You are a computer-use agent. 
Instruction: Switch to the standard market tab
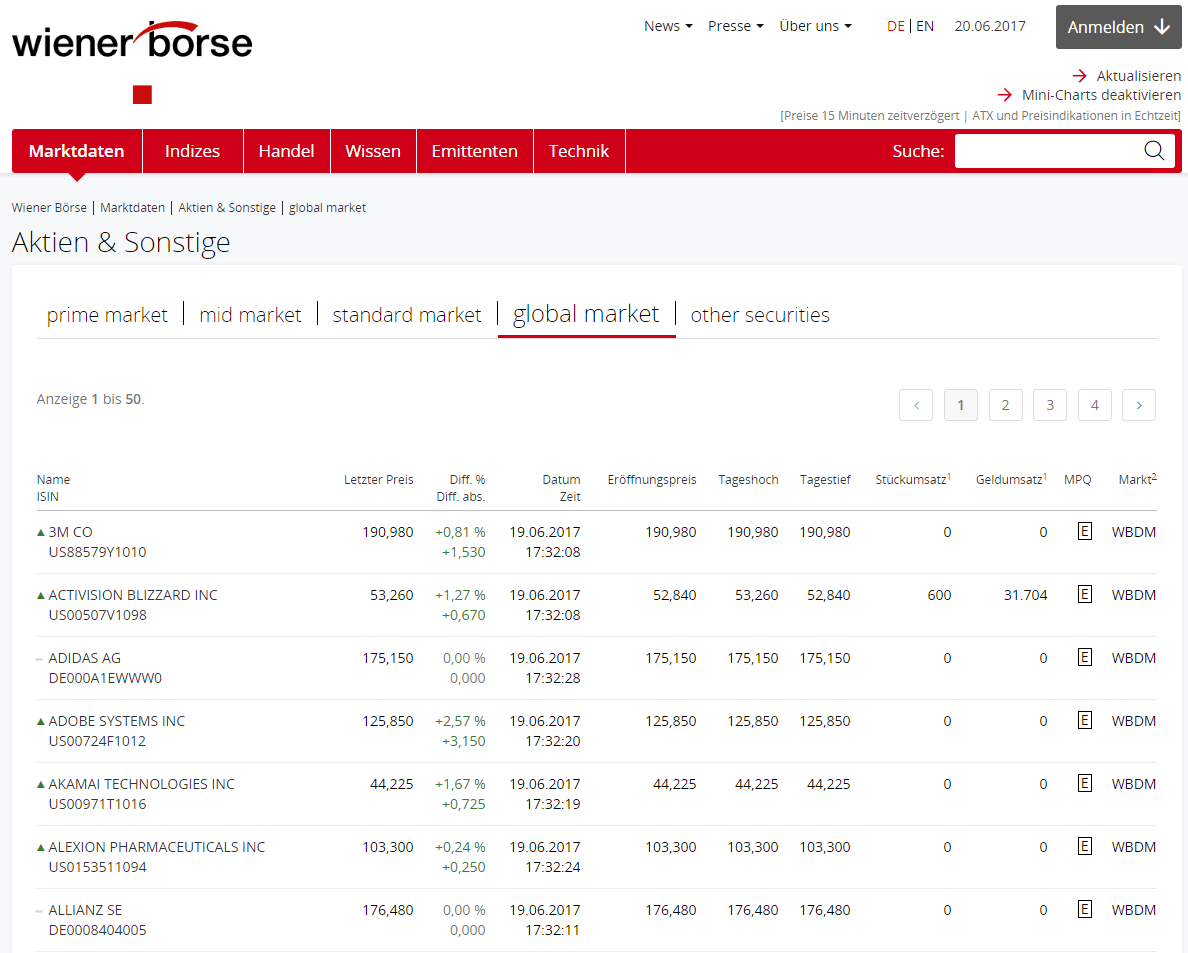[x=407, y=314]
